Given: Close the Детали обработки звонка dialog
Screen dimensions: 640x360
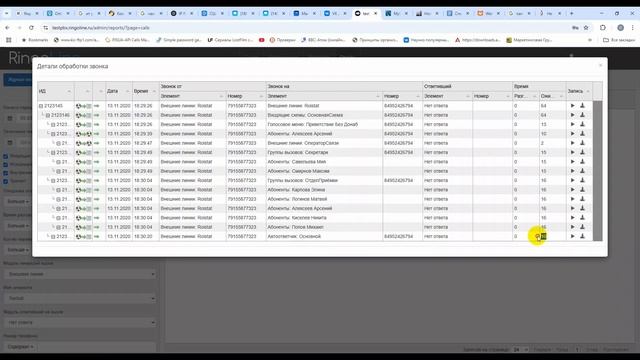Looking at the screenshot, I should click(x=600, y=65).
